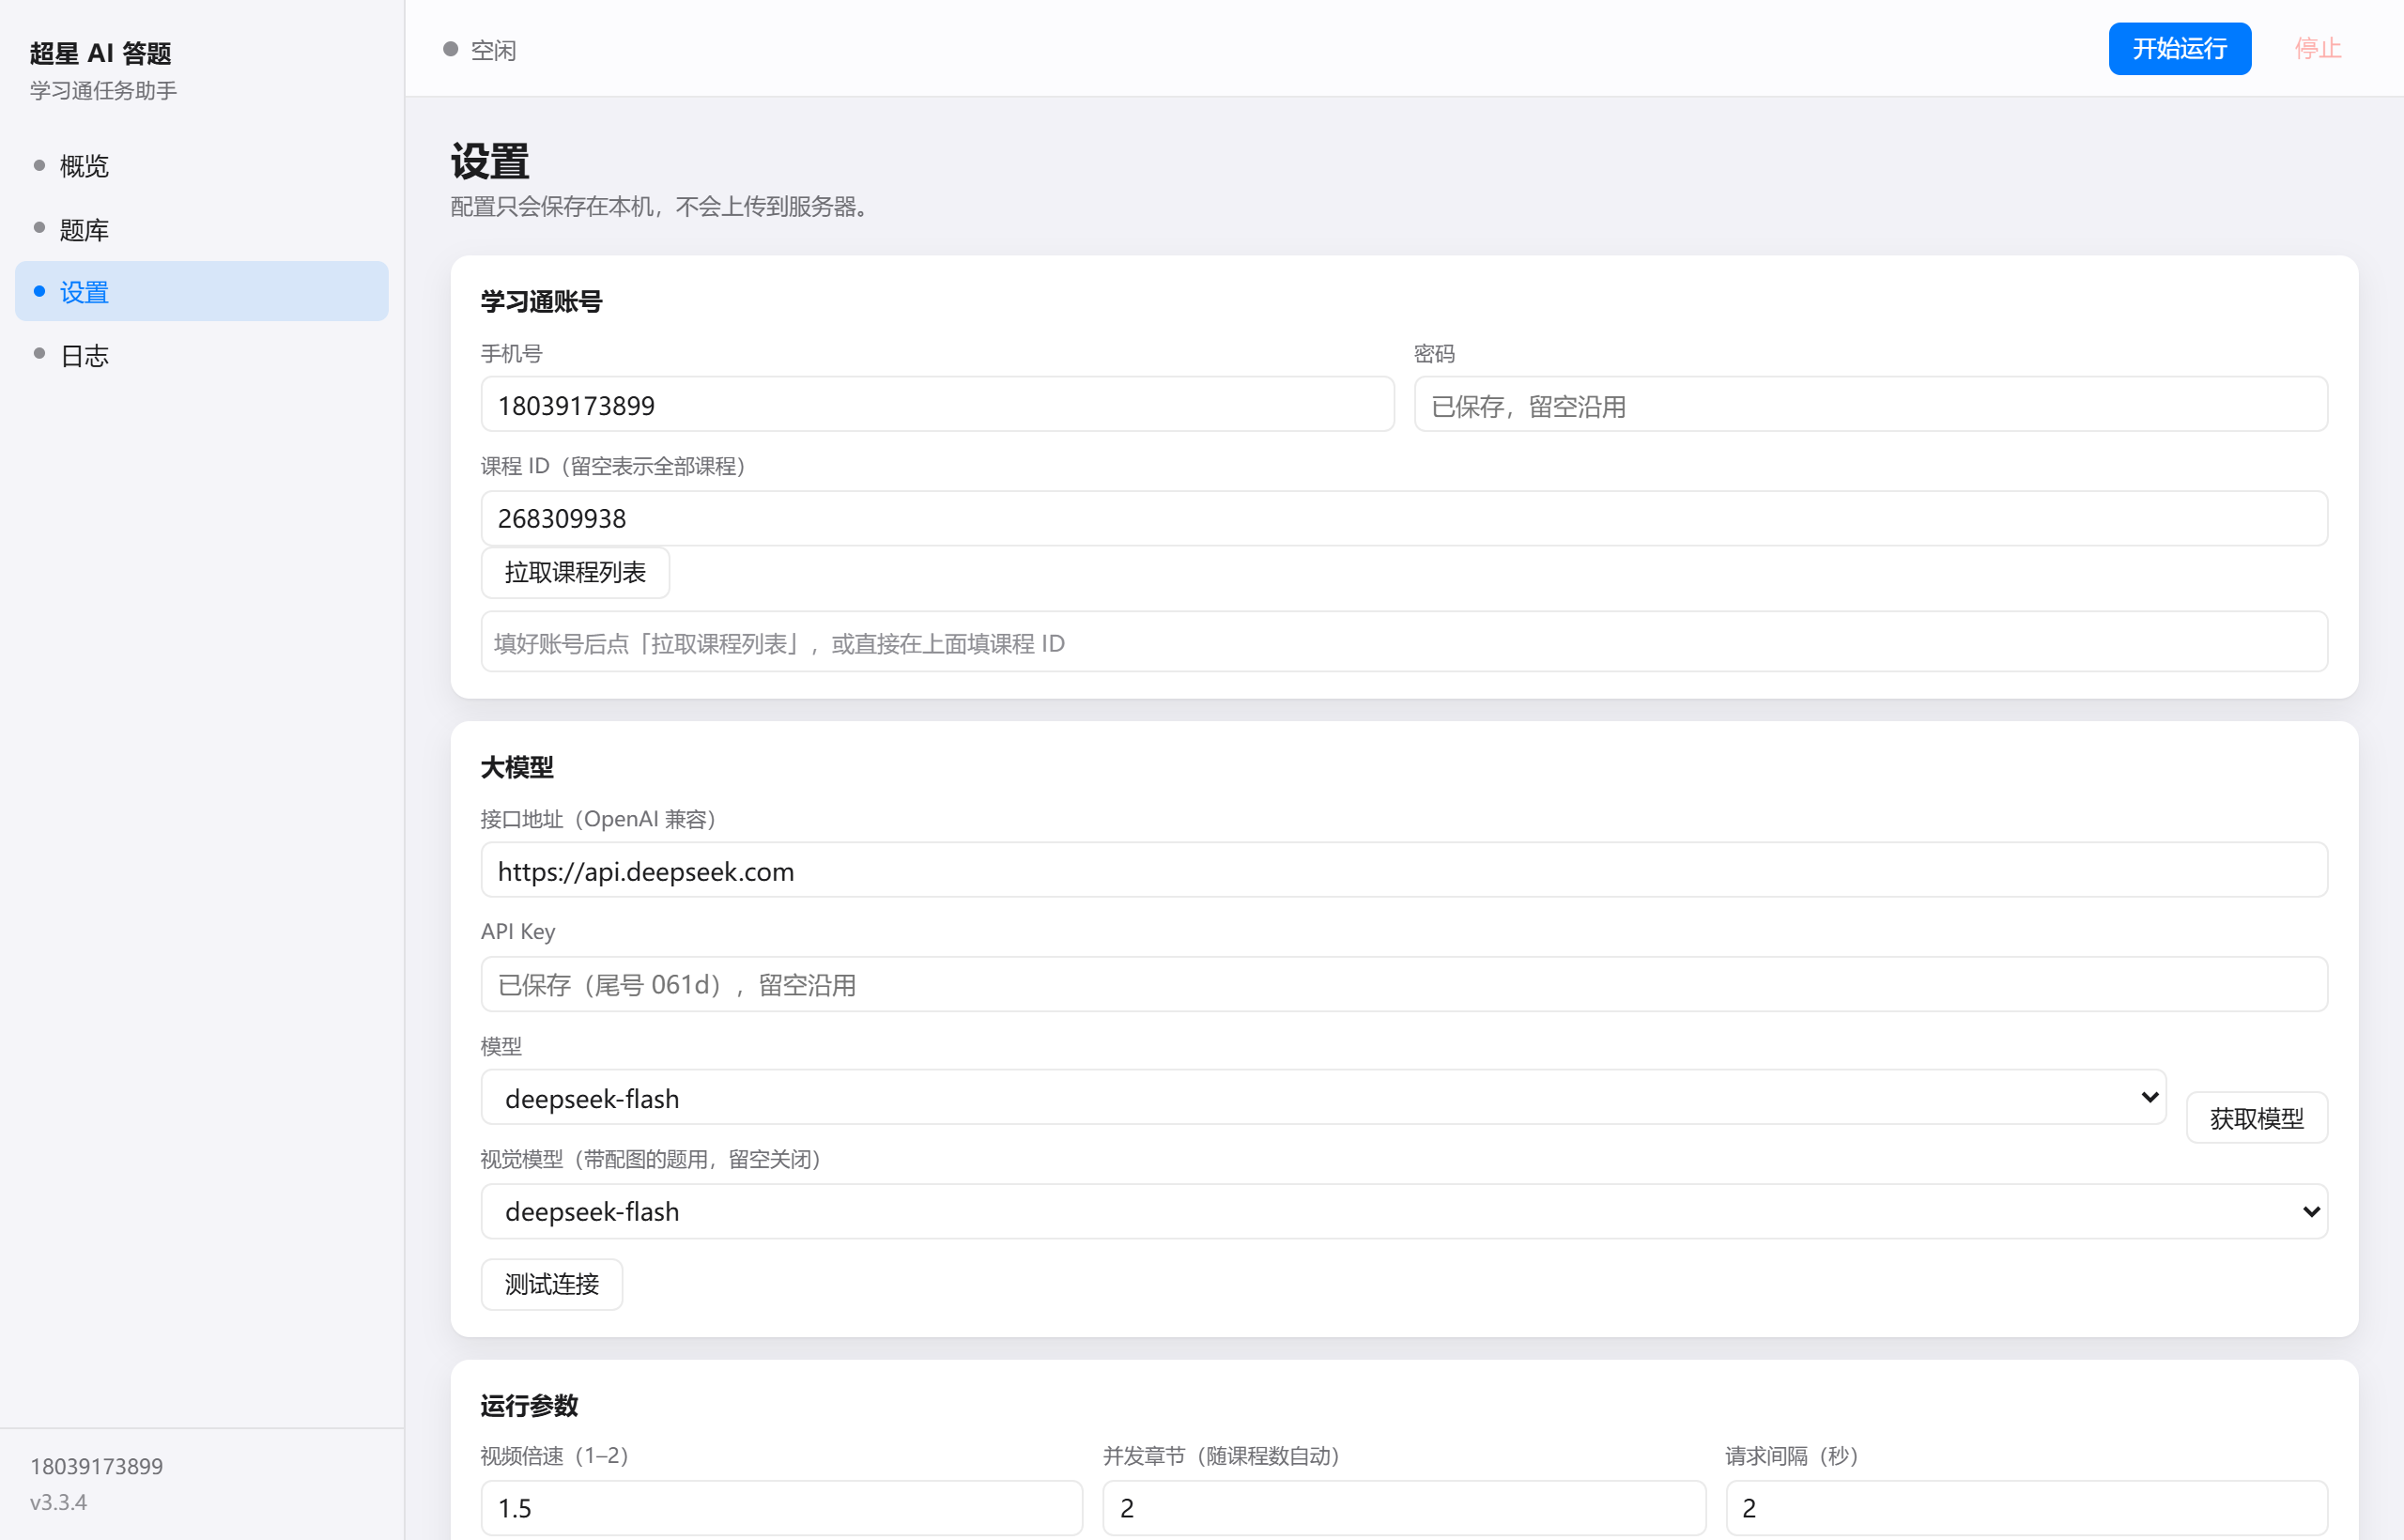Click the 停止 button
The image size is (2404, 1540).
2317,49
